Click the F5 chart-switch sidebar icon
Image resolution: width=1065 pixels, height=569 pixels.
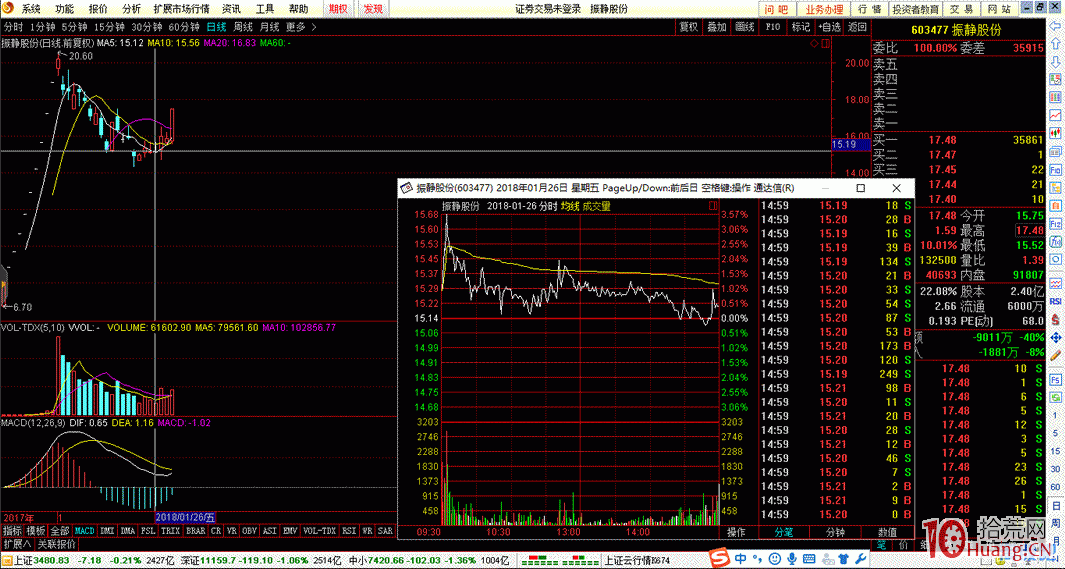pyautogui.click(x=1055, y=379)
